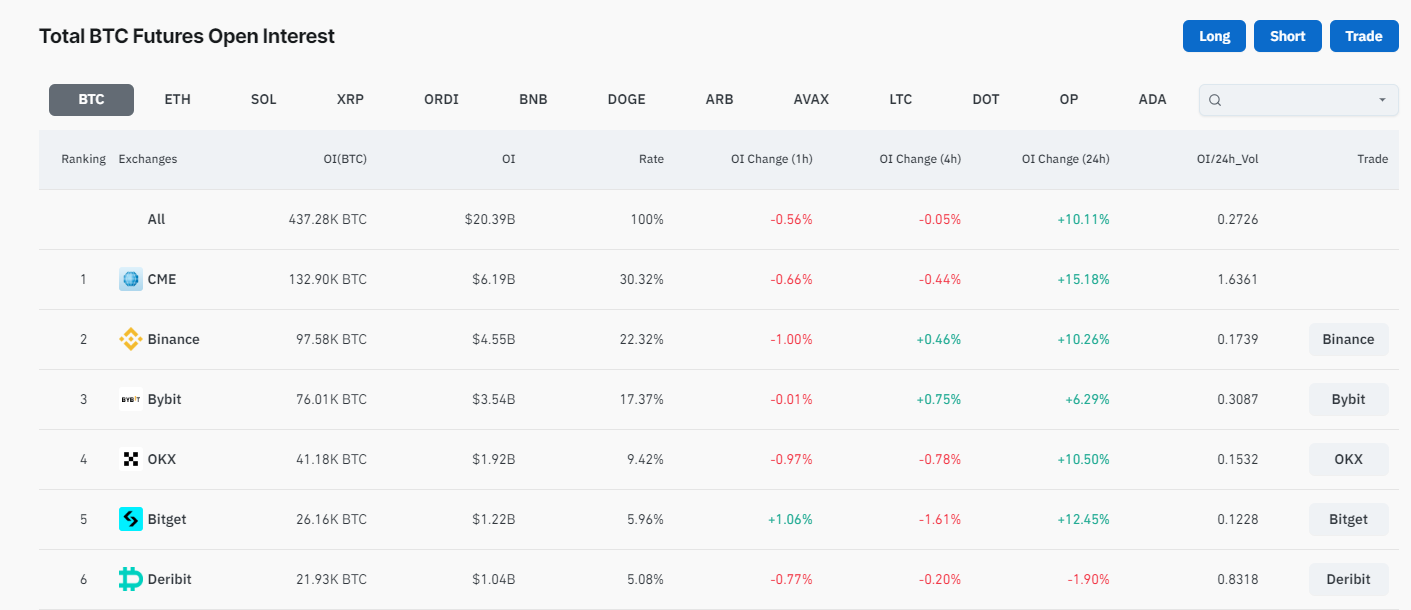This screenshot has height=610, width=1411.
Task: Click the Deribit trade button
Action: point(1348,579)
